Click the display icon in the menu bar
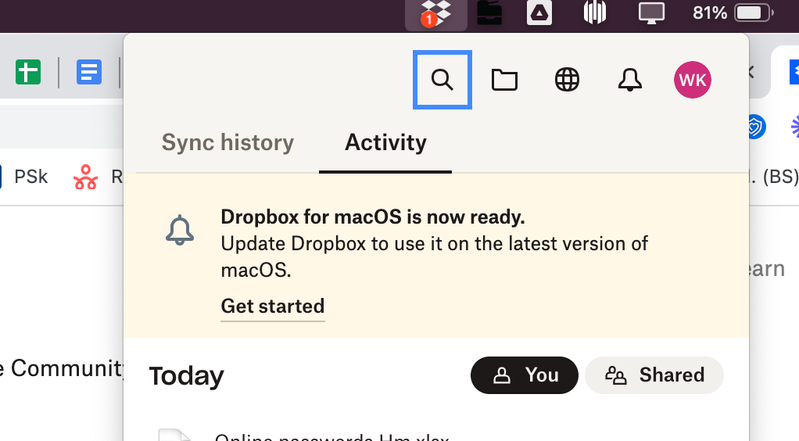 tap(652, 13)
